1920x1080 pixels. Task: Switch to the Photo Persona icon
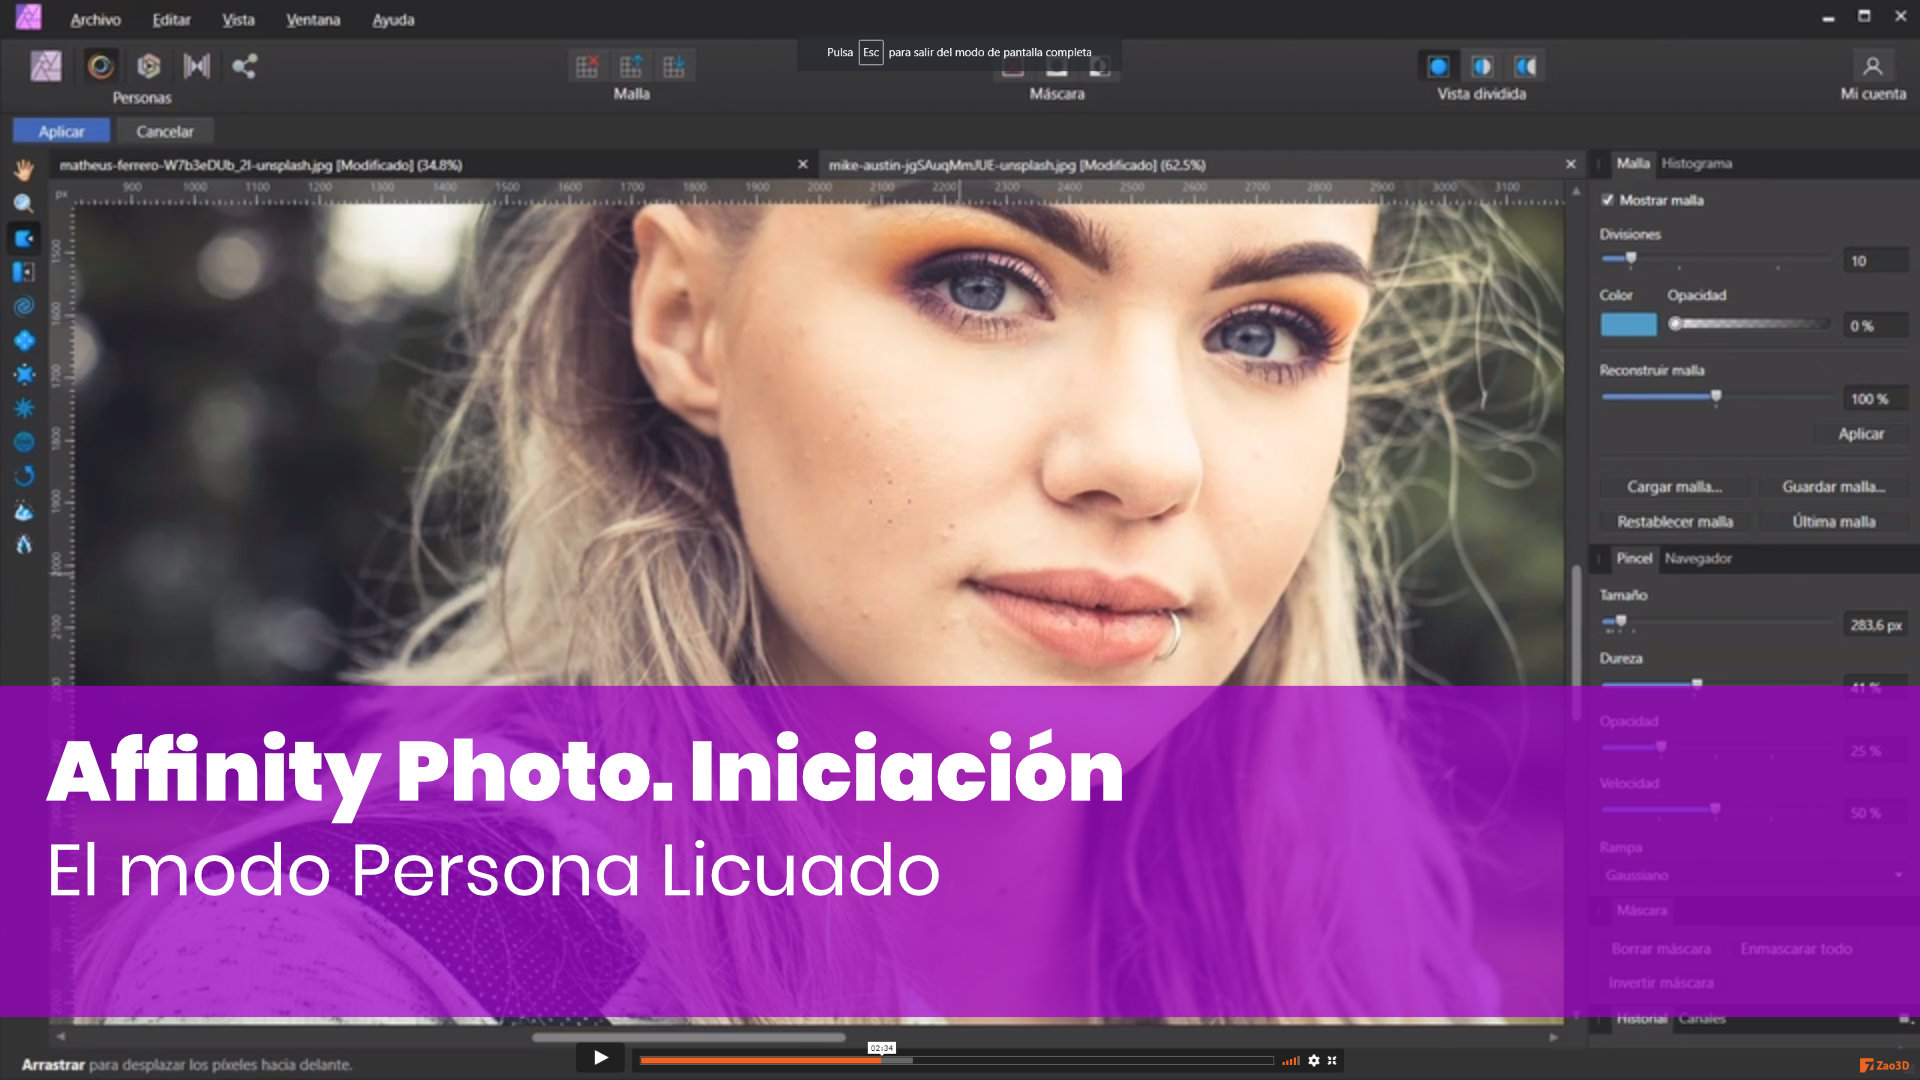[46, 66]
